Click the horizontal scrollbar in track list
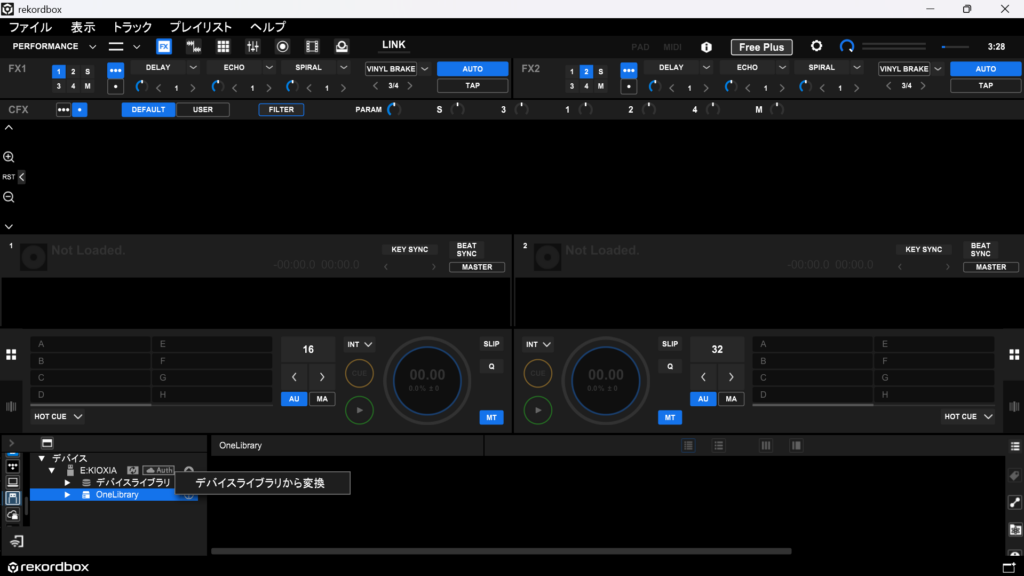The height and width of the screenshot is (576, 1024). click(x=500, y=551)
